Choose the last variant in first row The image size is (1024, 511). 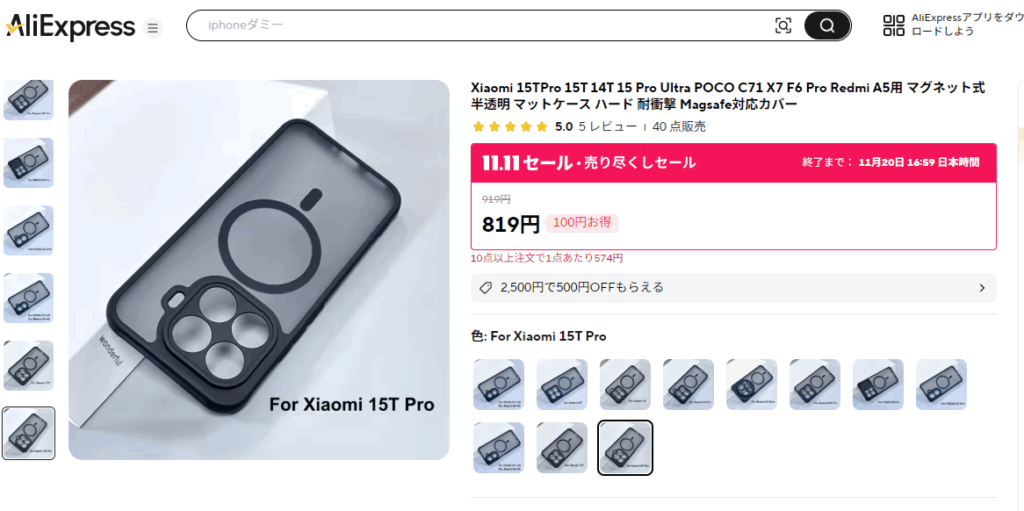941,384
